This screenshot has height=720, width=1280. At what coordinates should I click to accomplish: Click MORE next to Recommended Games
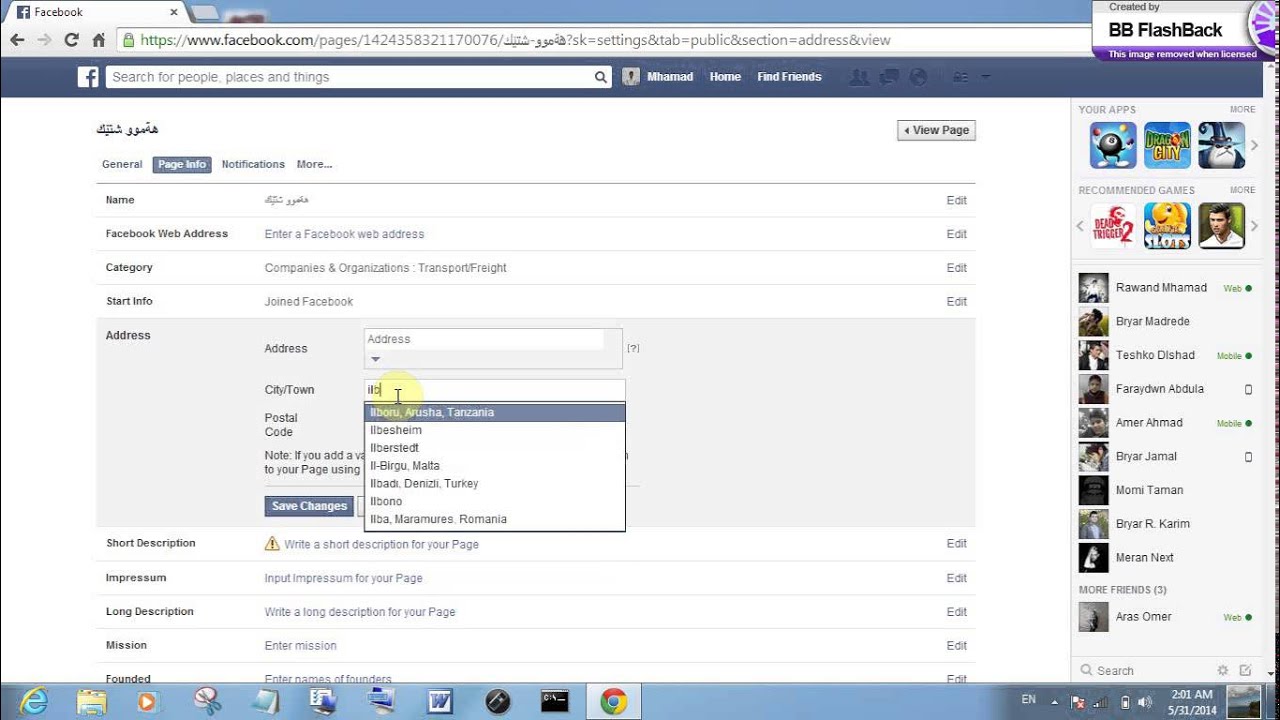(x=1242, y=190)
